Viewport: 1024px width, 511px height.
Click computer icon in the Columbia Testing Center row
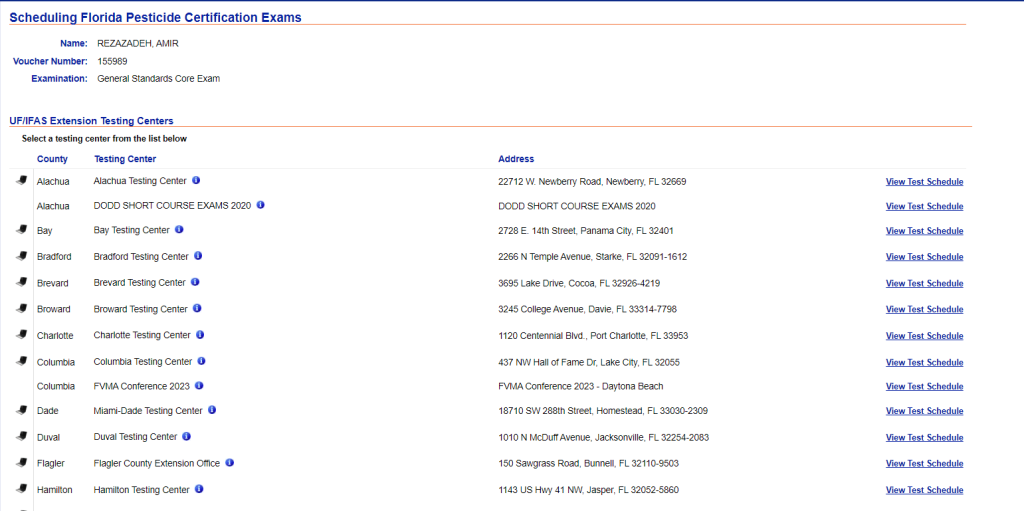pos(21,361)
